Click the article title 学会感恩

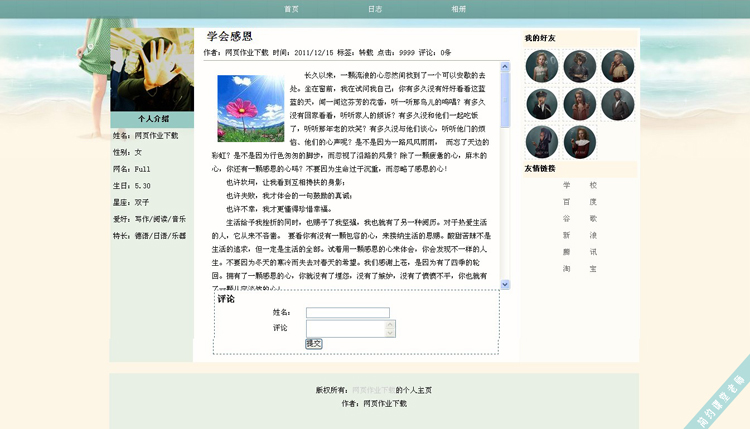[230, 36]
